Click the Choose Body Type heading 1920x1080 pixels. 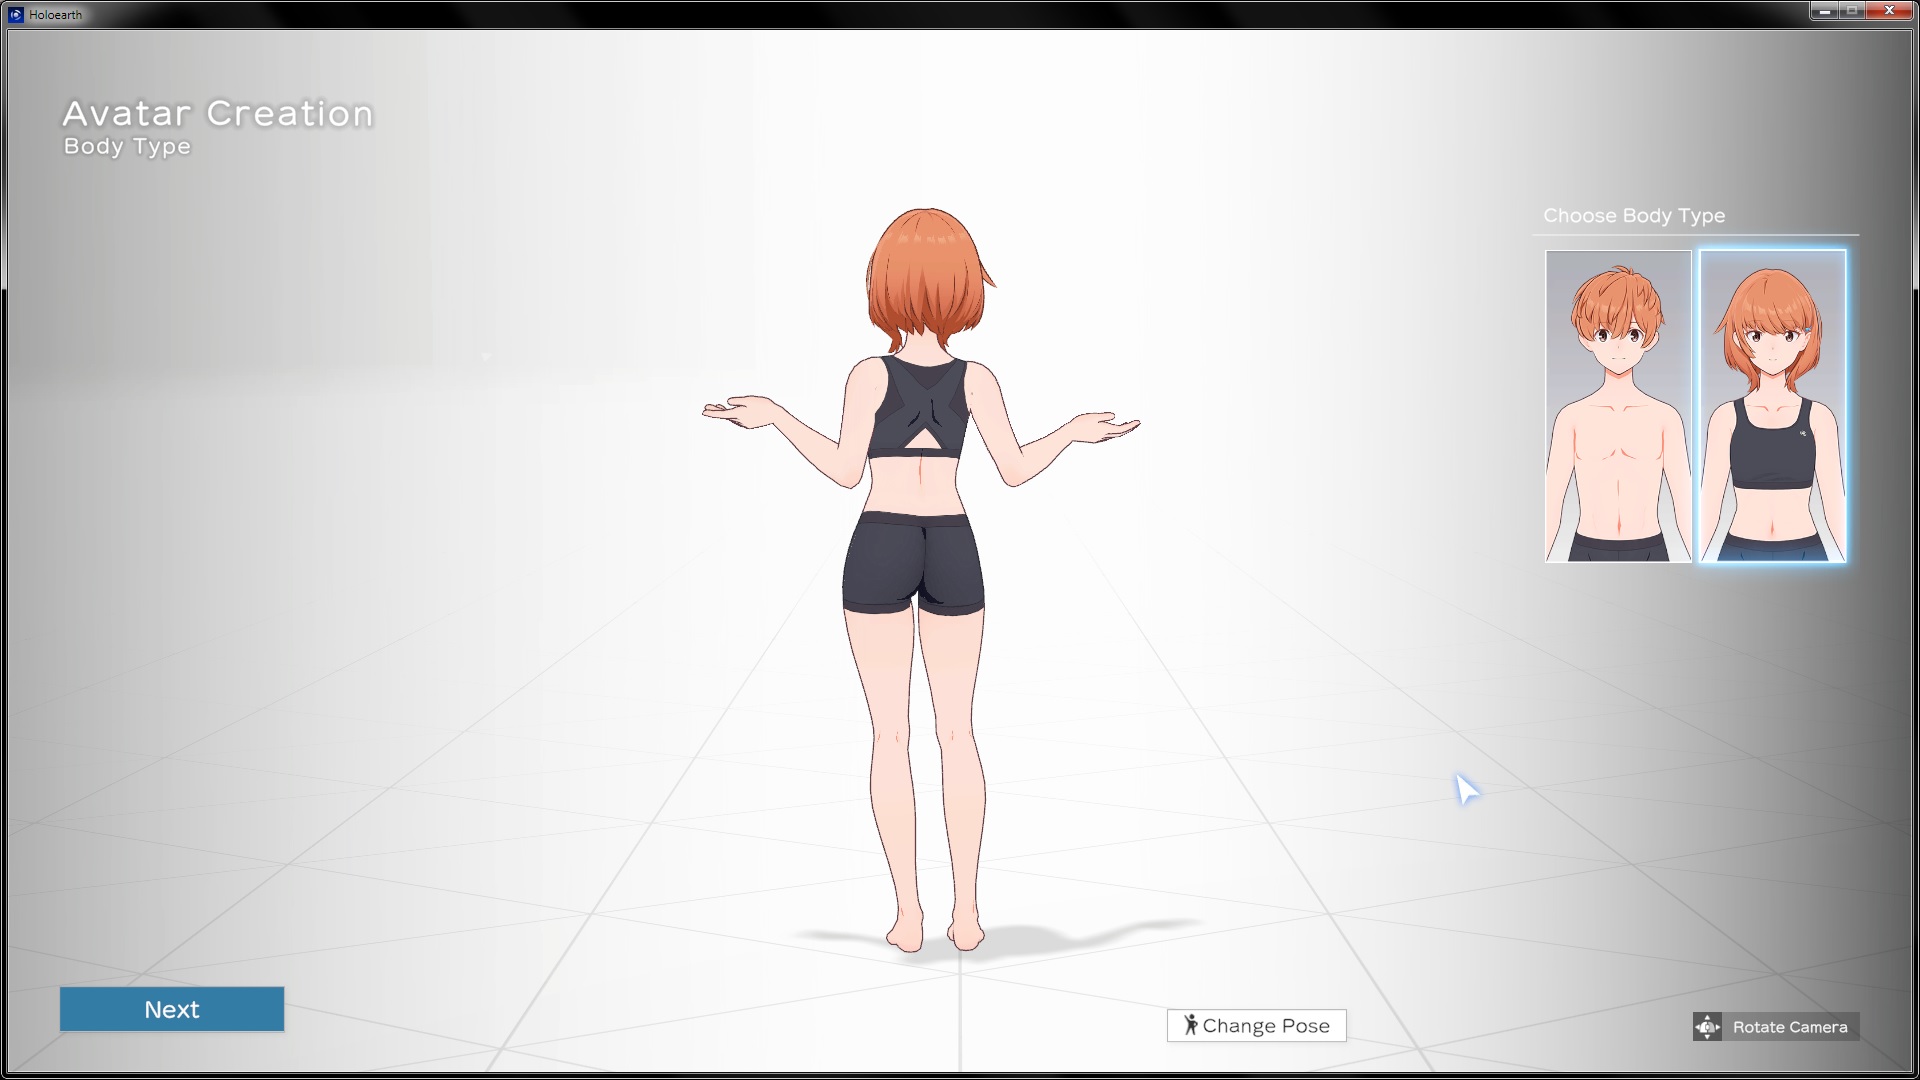tap(1633, 216)
